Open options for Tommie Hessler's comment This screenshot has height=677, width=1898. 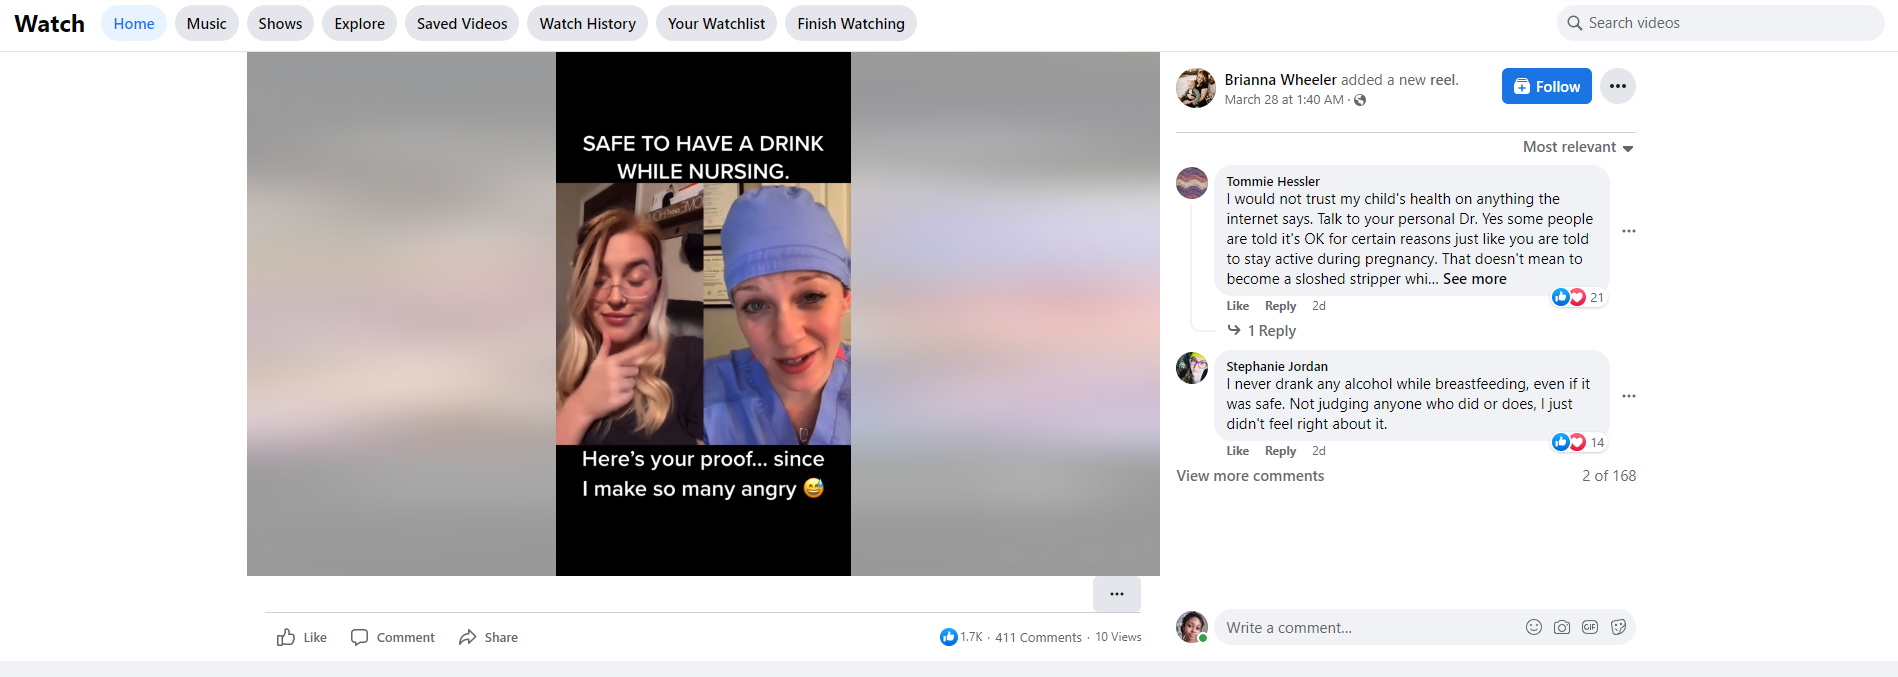1629,231
